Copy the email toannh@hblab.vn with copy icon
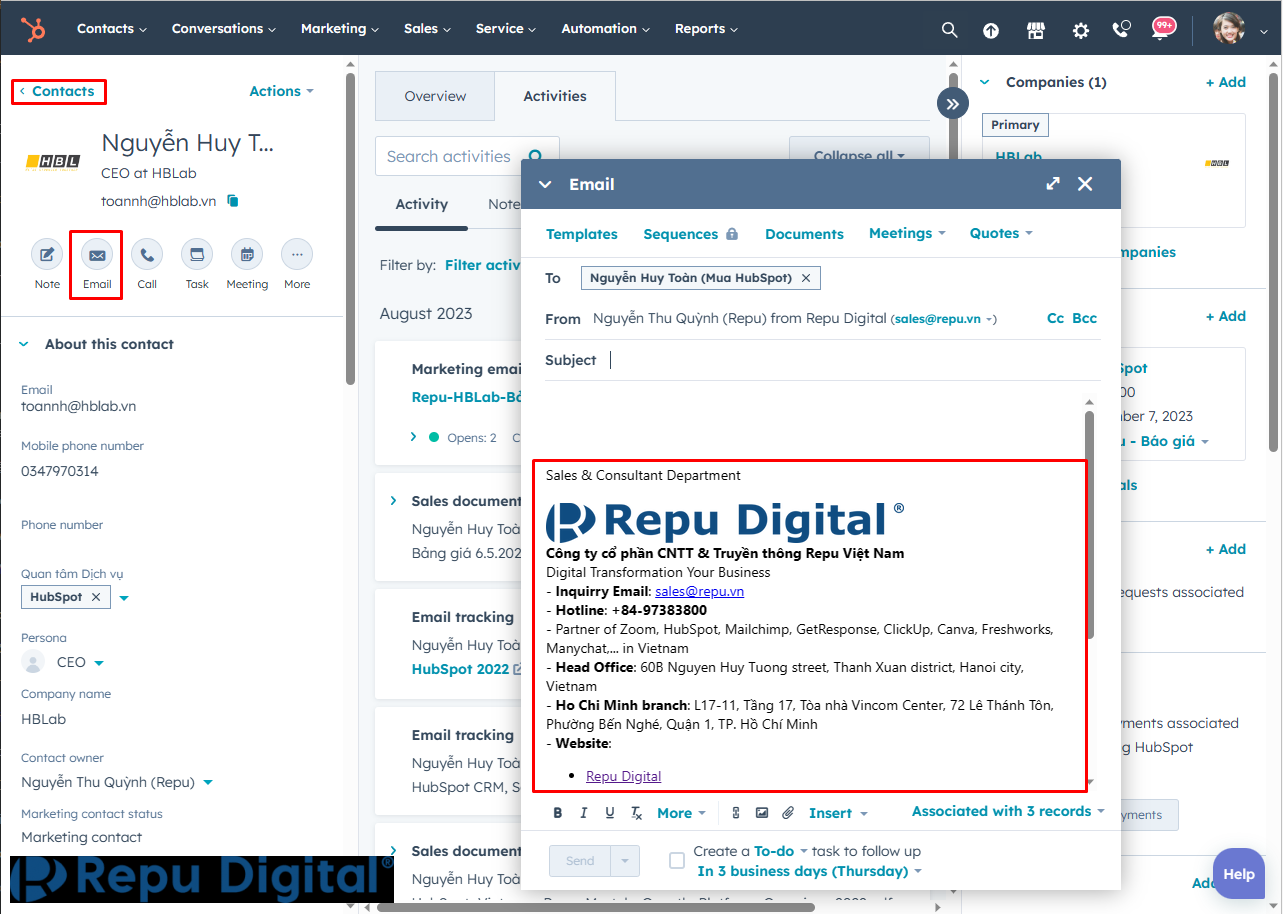 click(233, 201)
